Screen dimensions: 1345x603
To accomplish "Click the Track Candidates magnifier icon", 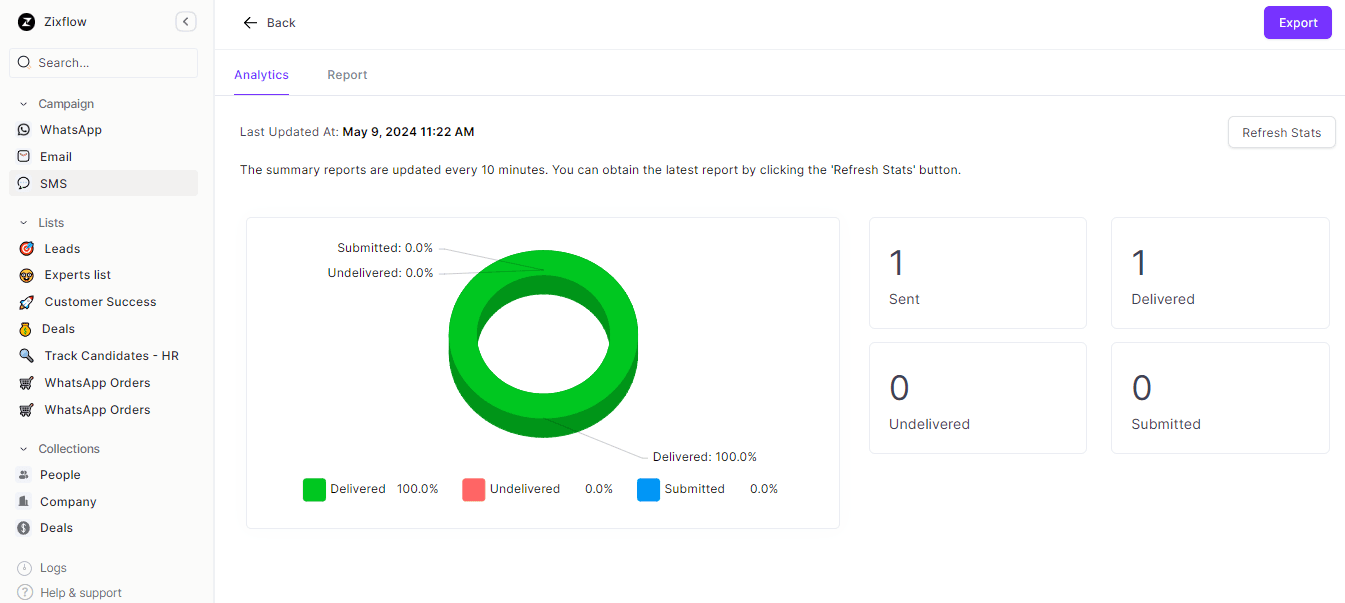I will tap(26, 356).
